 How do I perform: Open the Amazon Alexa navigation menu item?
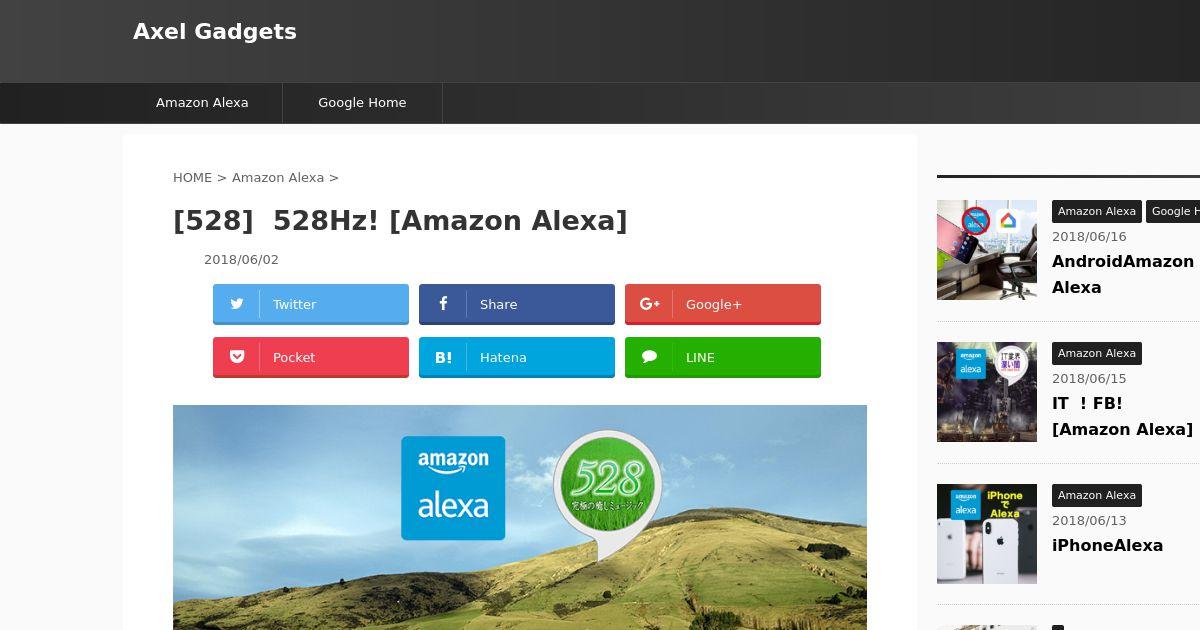click(x=202, y=102)
